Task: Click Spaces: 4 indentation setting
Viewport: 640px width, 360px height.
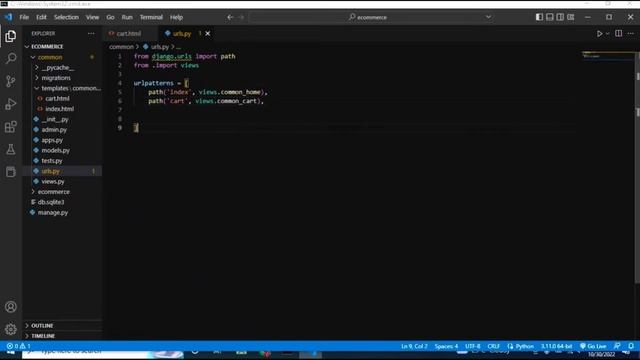Action: [x=446, y=346]
